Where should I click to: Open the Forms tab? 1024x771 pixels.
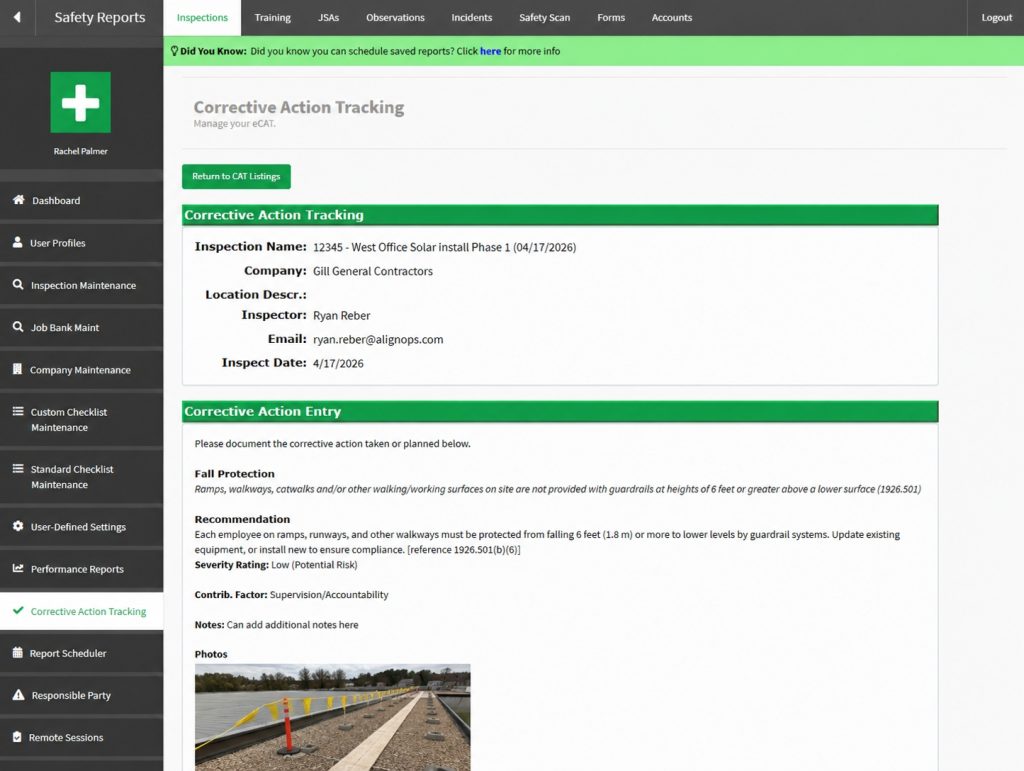[611, 18]
